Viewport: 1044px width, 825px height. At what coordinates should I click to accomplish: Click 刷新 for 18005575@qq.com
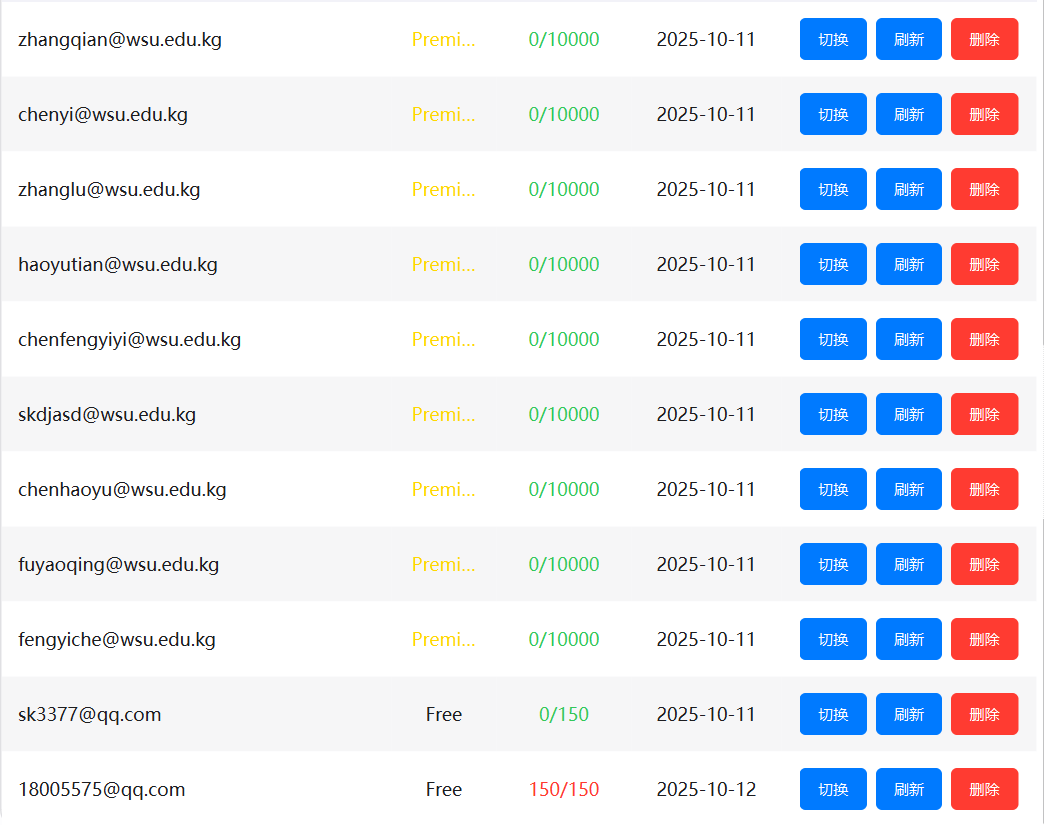point(908,789)
